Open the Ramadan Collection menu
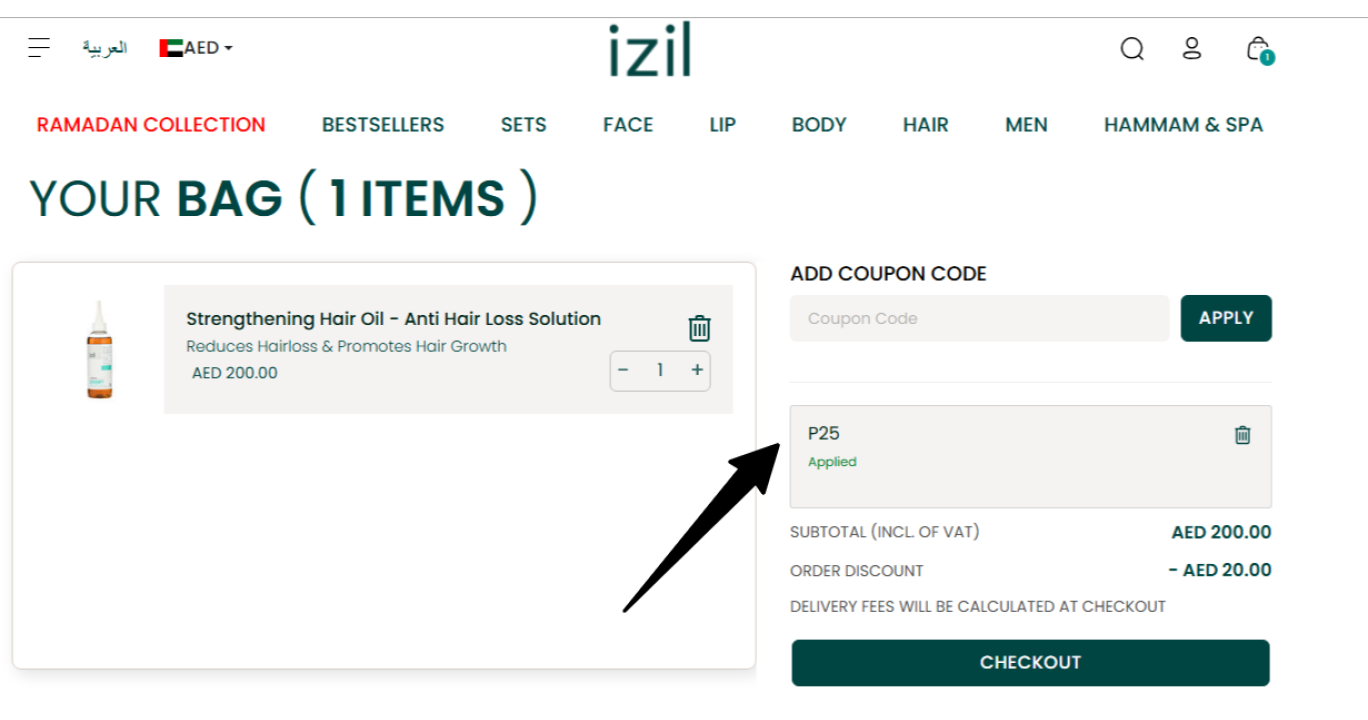 pyautogui.click(x=151, y=125)
